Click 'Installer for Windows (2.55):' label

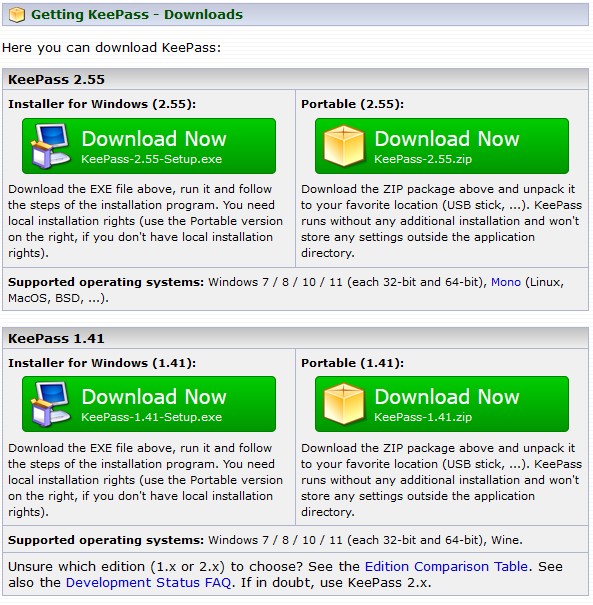pyautogui.click(x=102, y=104)
